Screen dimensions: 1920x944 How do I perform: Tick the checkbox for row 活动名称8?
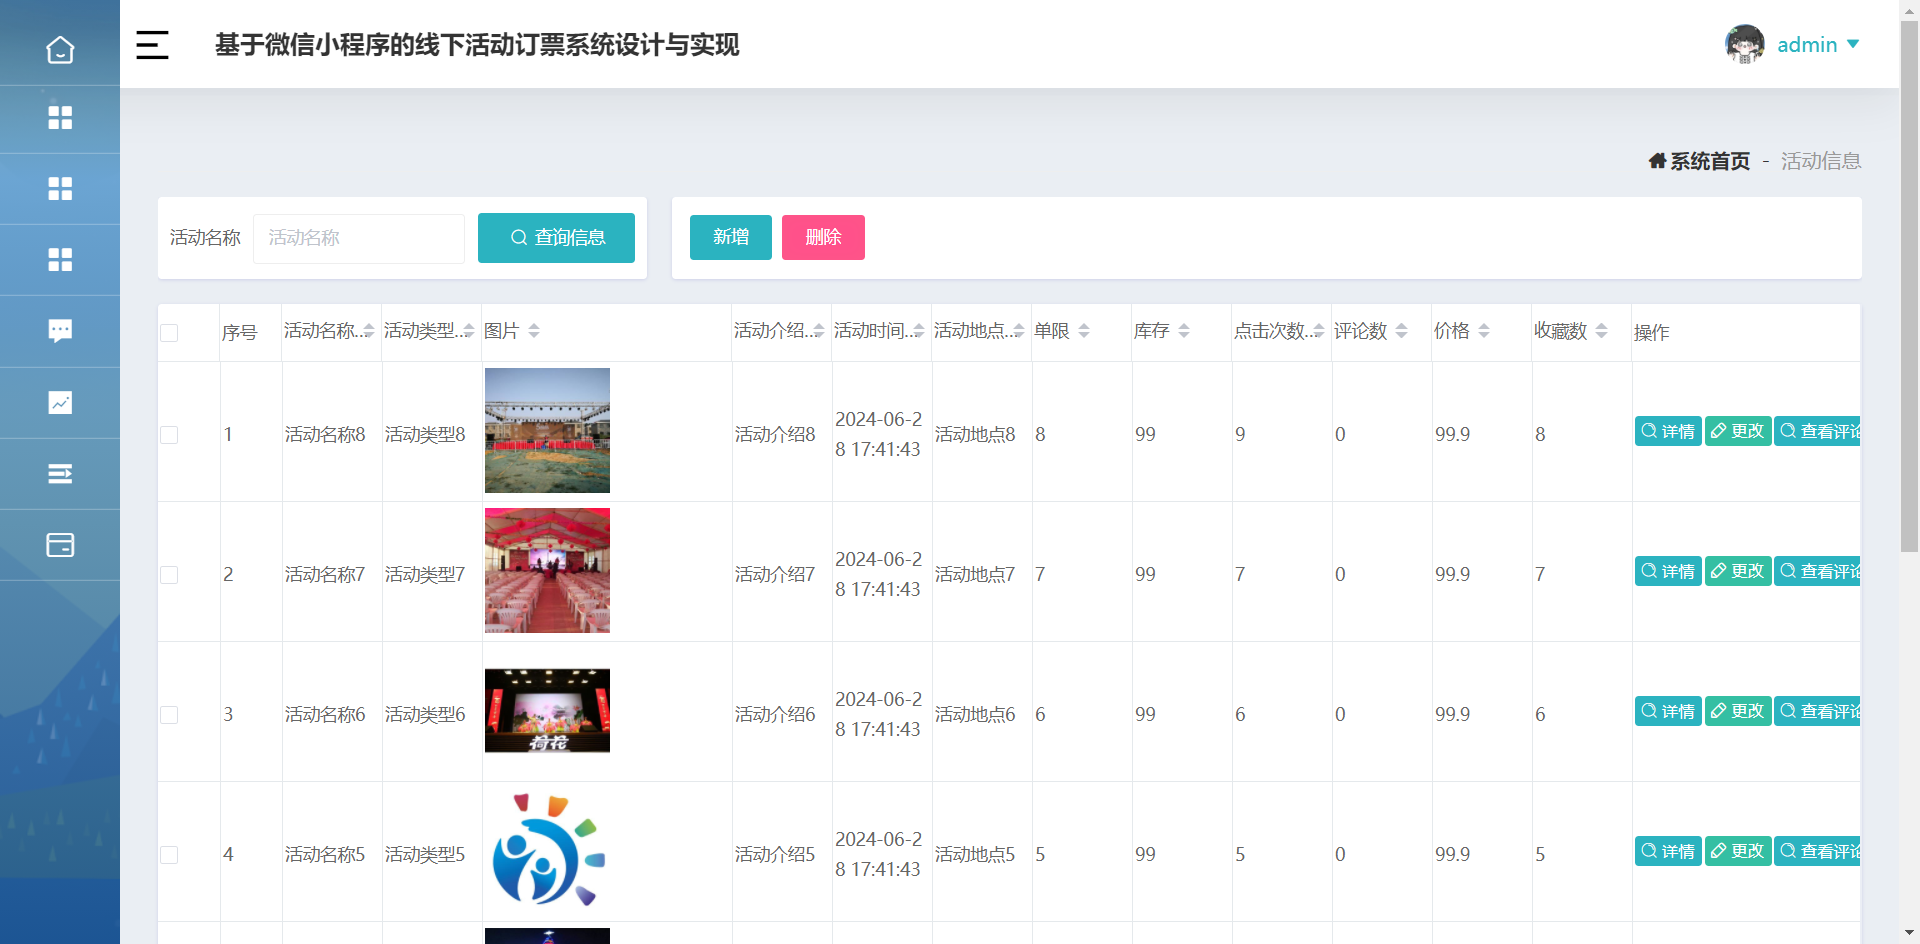pyautogui.click(x=168, y=434)
